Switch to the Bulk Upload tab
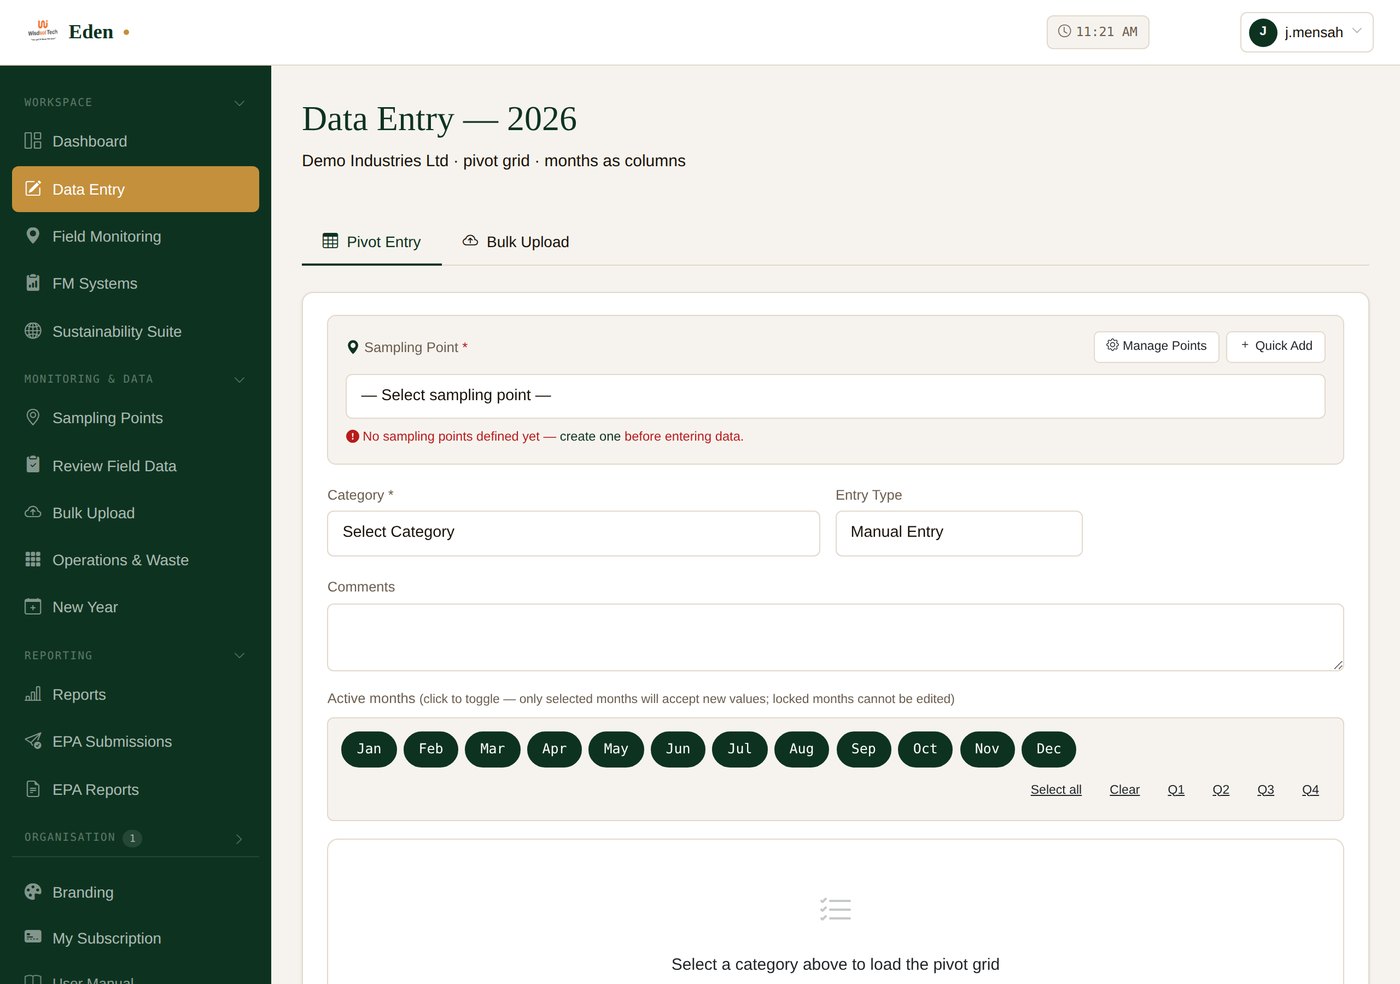 point(516,242)
